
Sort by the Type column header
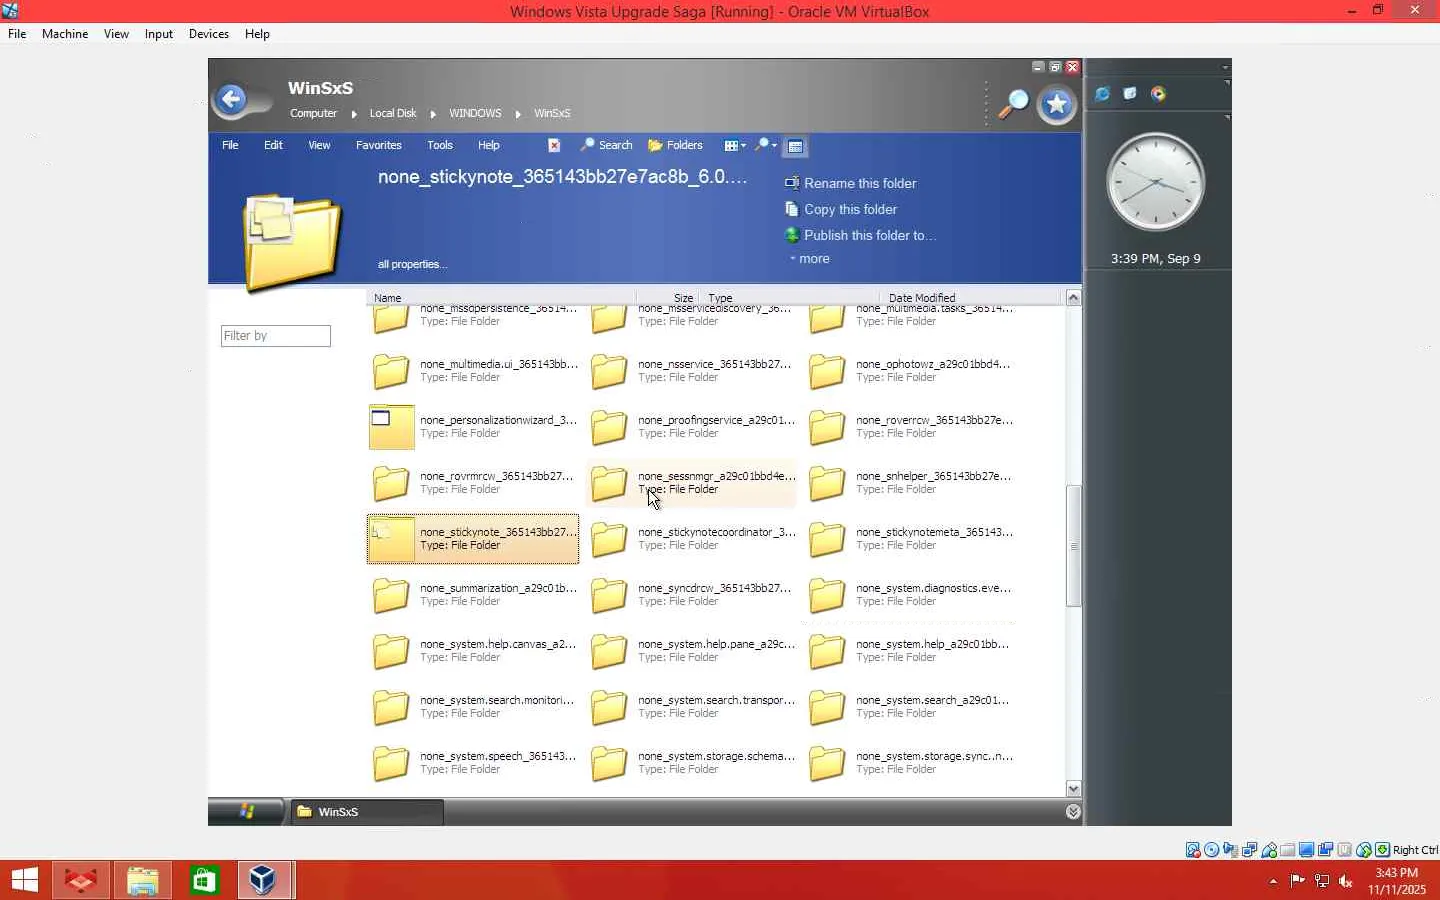click(x=790, y=297)
